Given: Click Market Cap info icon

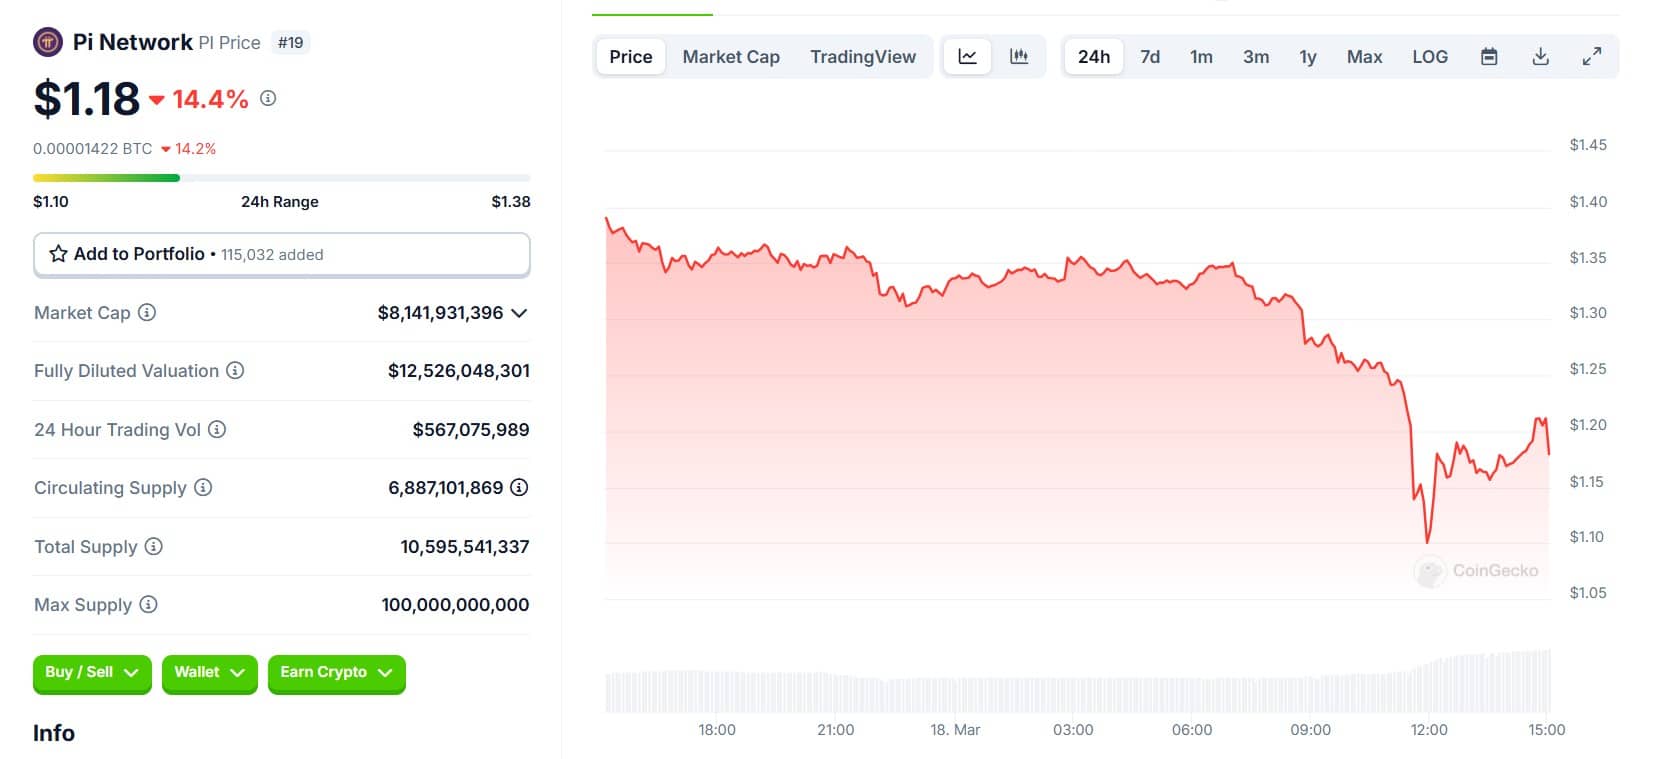Looking at the screenshot, I should coord(147,313).
